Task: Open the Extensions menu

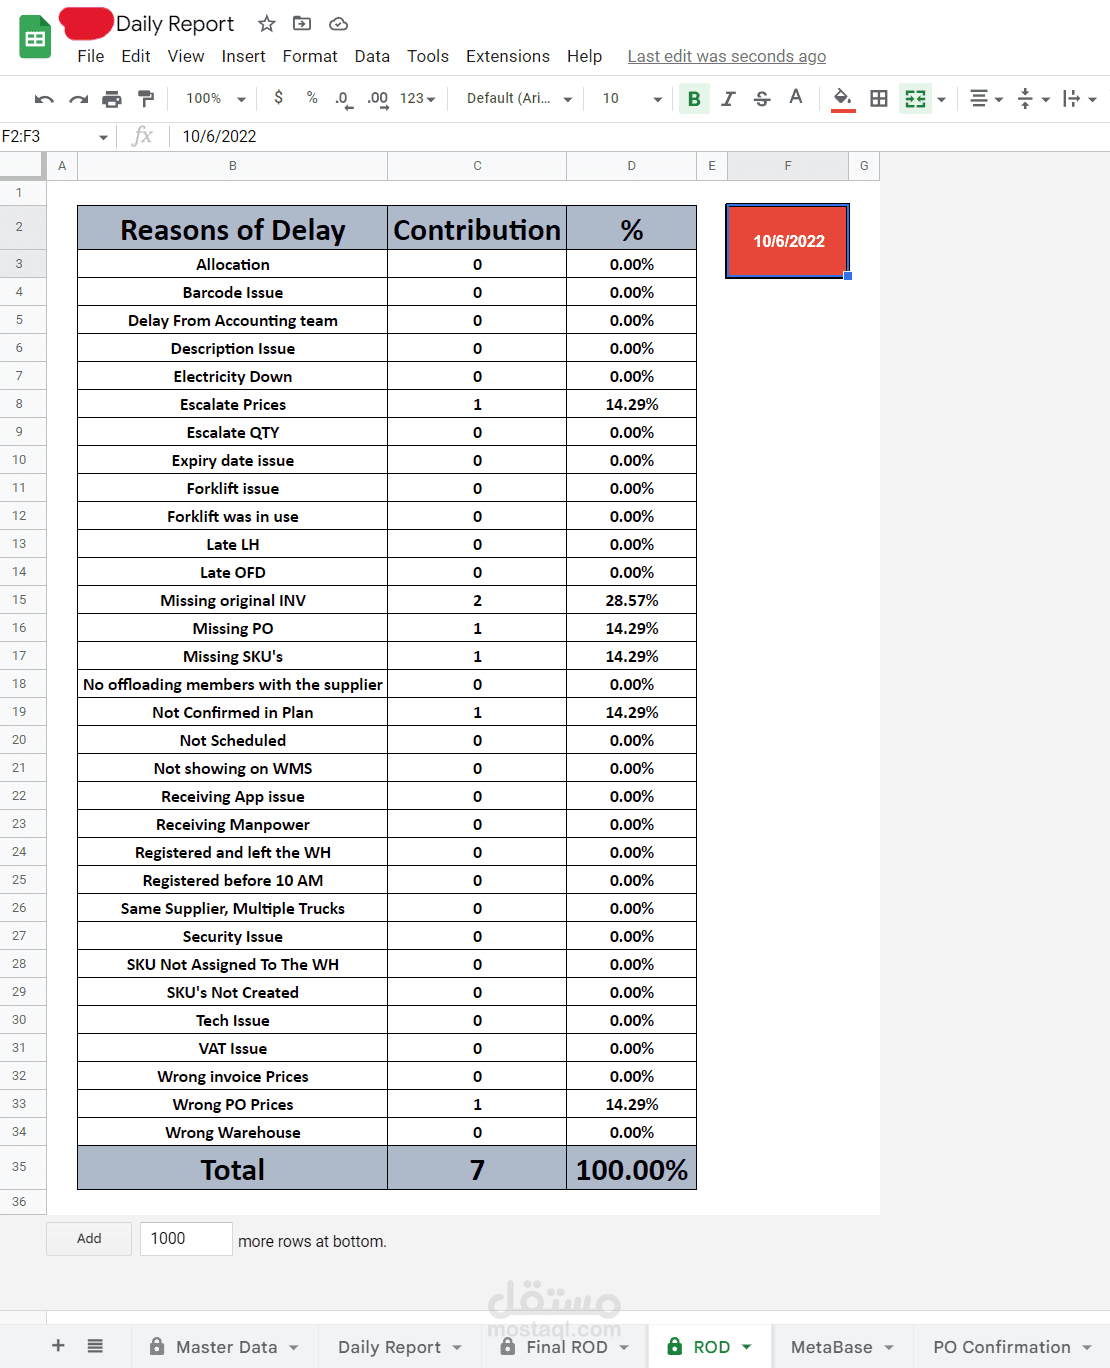Action: point(508,57)
